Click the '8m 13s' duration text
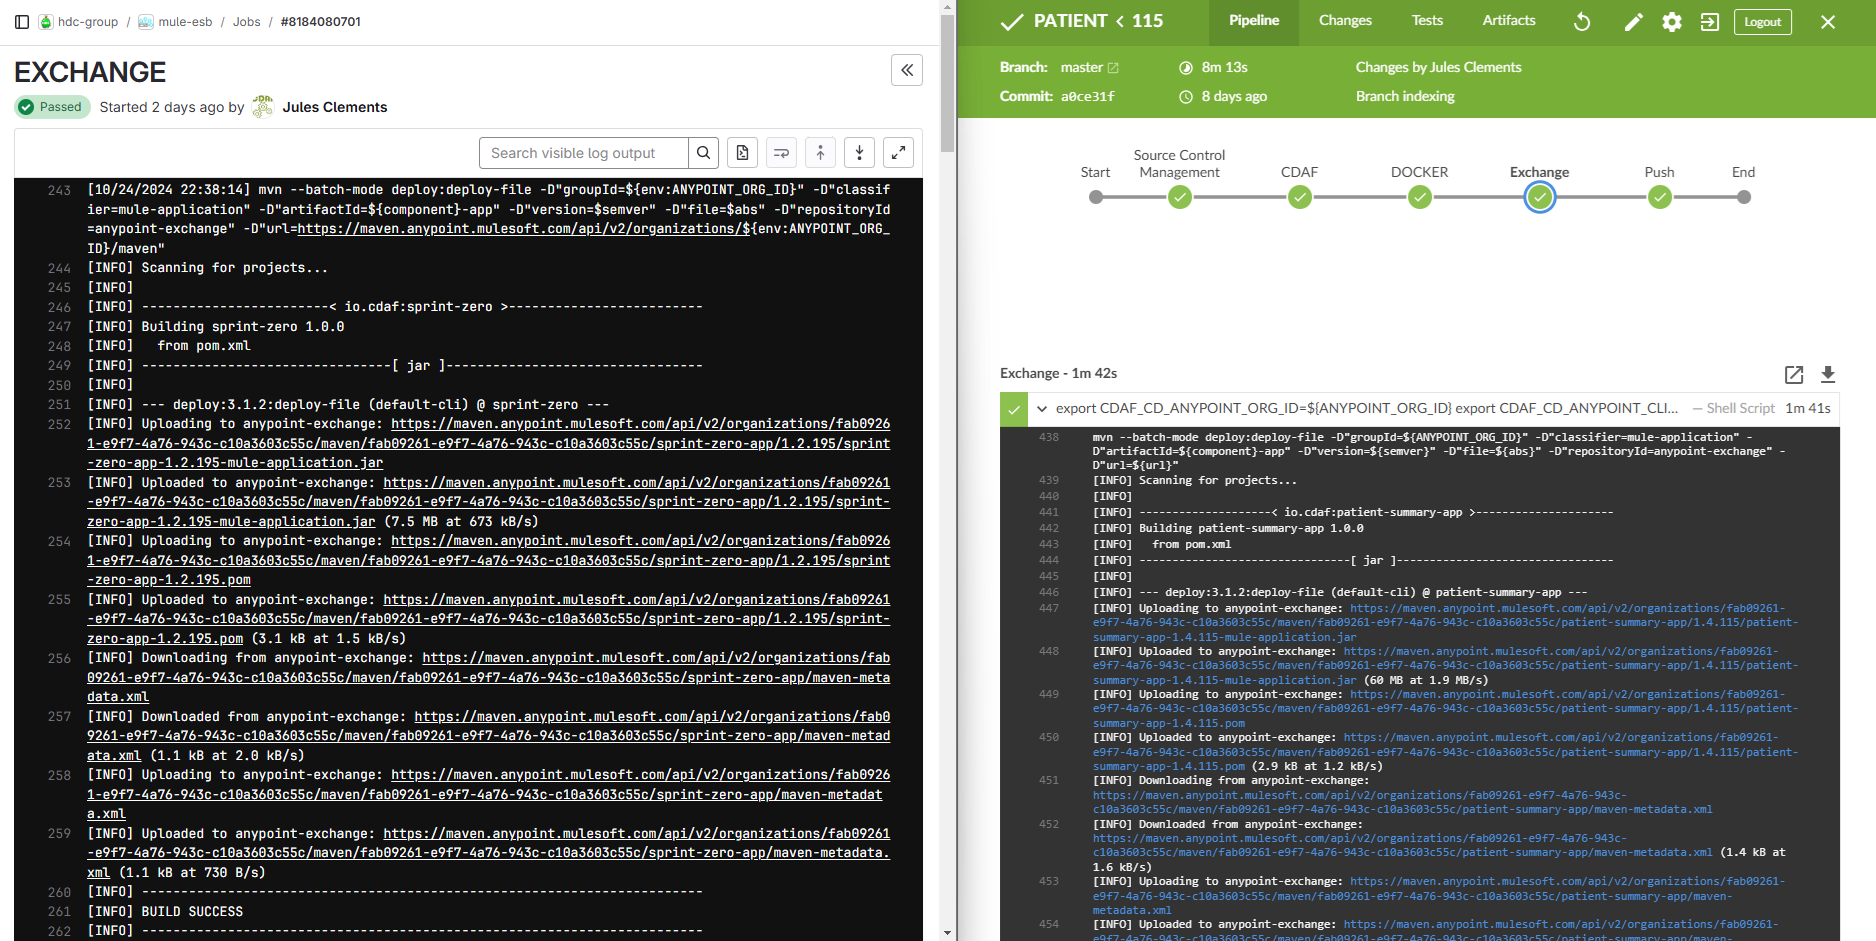This screenshot has height=941, width=1876. click(1224, 67)
